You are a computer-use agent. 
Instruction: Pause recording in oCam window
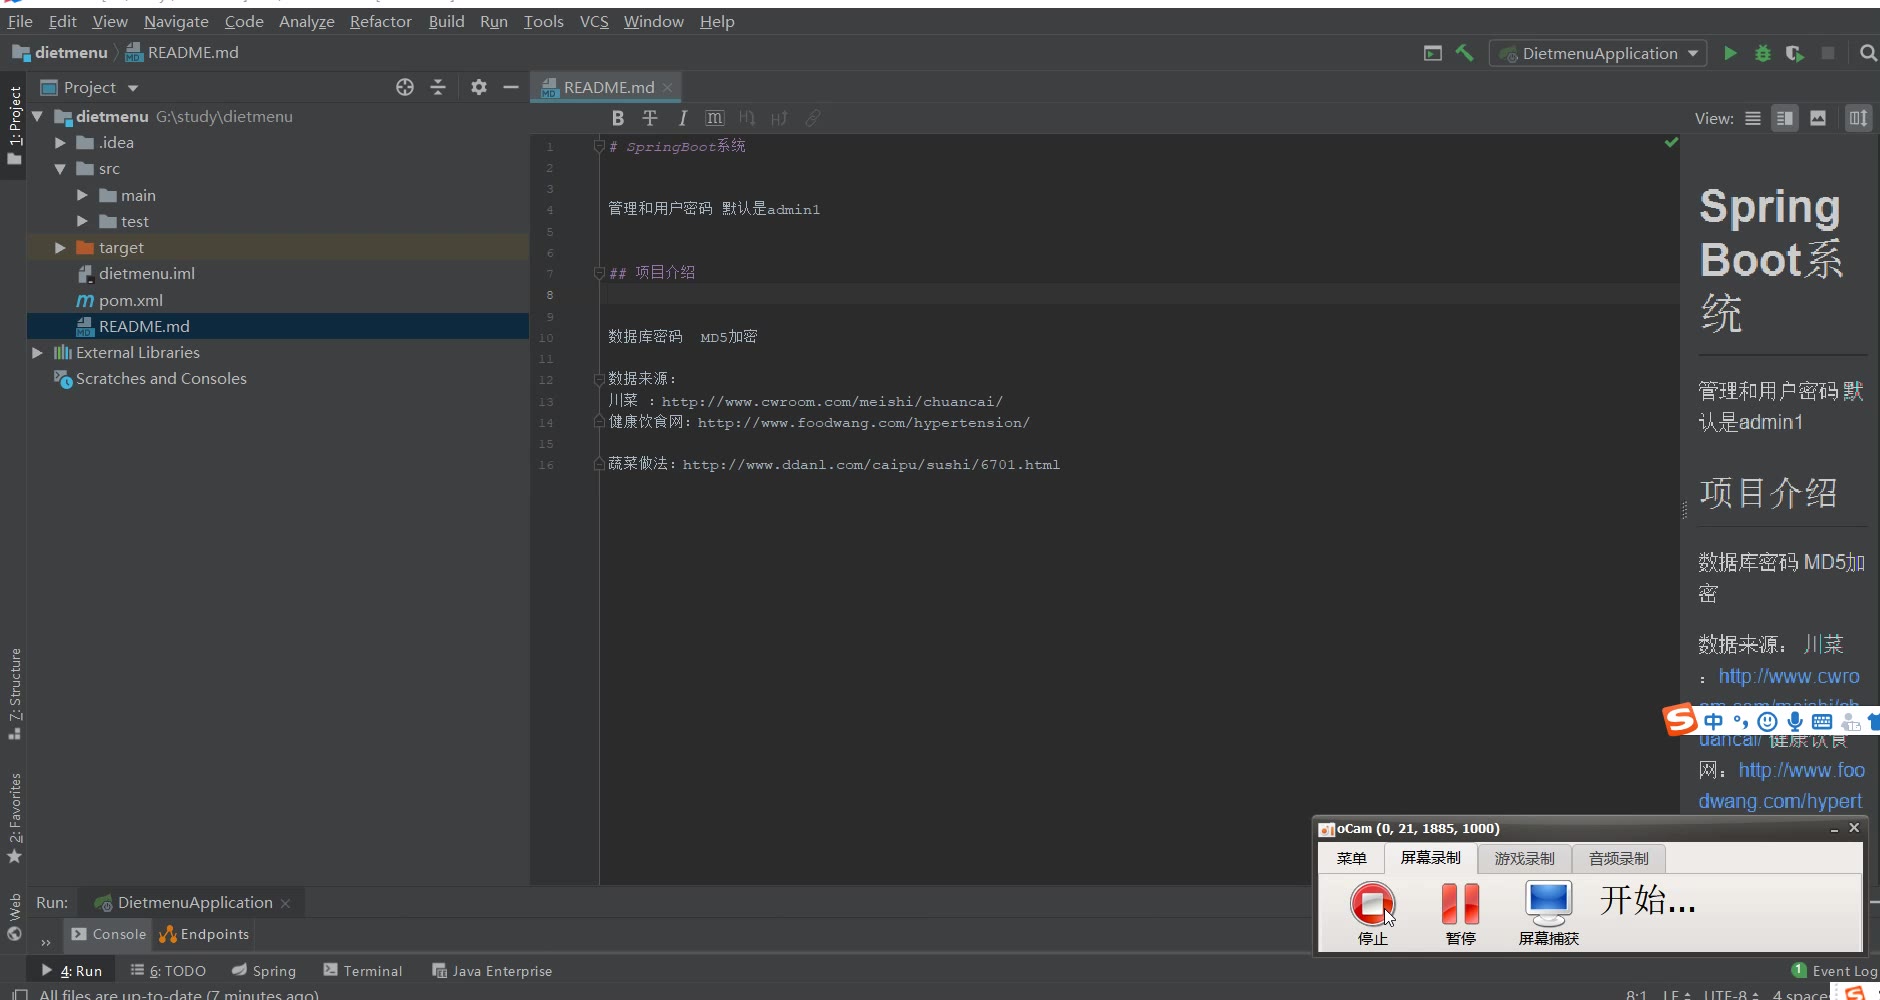1460,912
